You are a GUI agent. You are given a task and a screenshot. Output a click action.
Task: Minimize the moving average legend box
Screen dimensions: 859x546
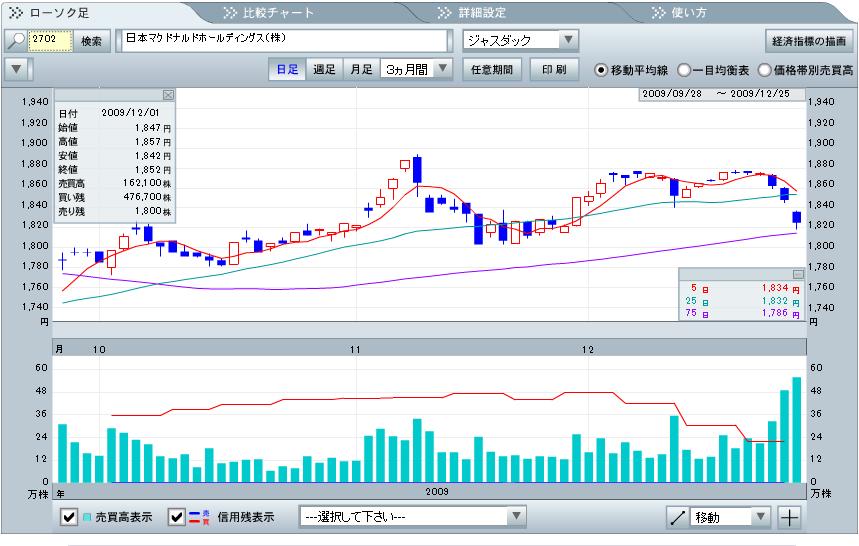coord(798,274)
